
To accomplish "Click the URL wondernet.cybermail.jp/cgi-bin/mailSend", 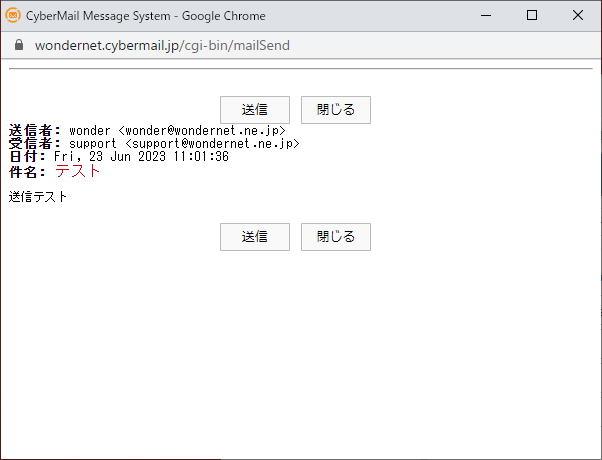I will 162,45.
